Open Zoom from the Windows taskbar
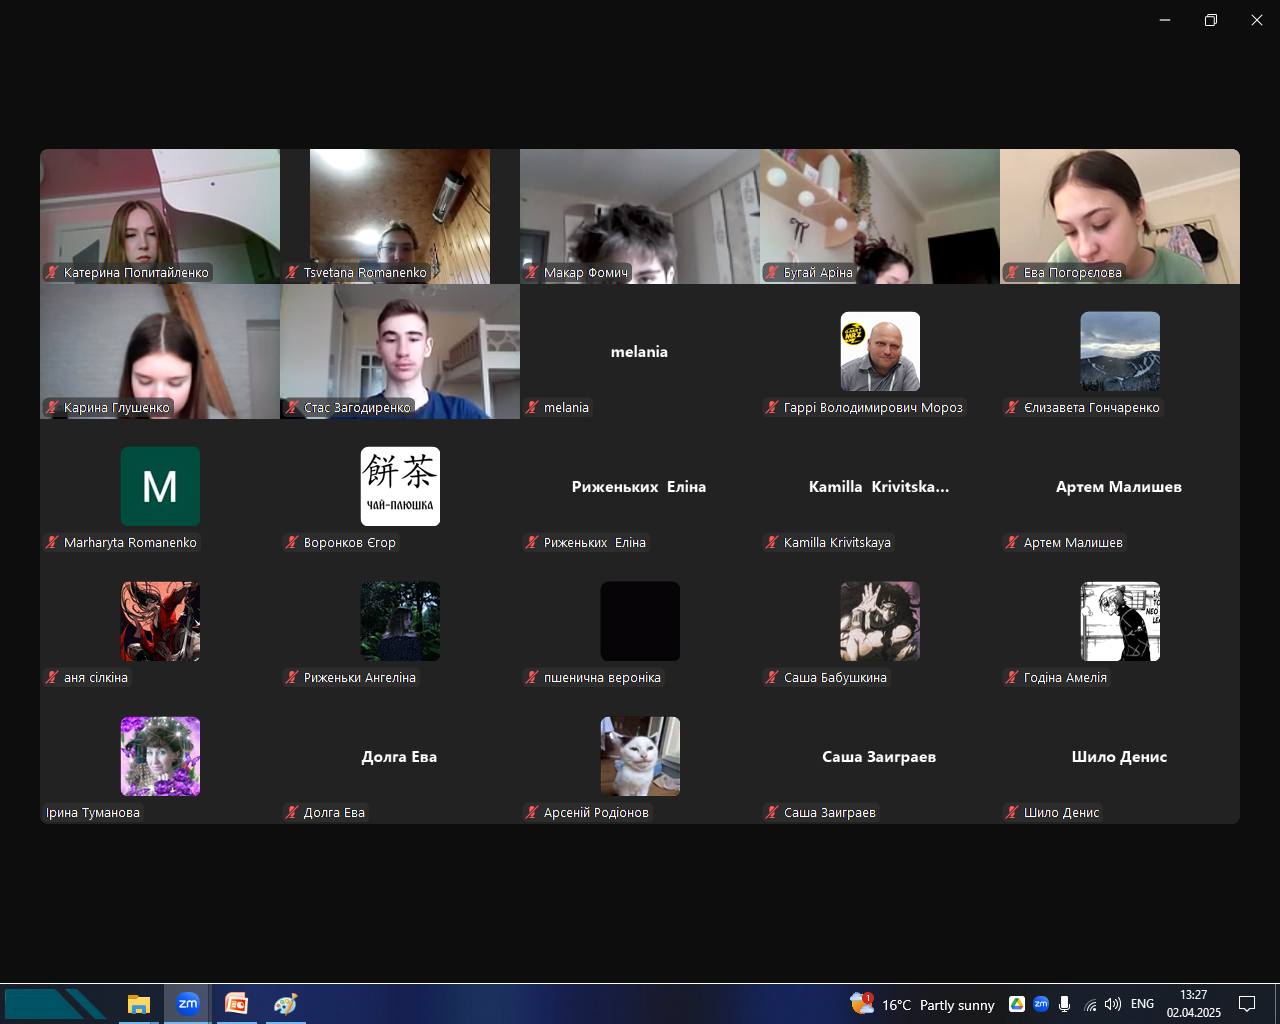 coord(187,1004)
